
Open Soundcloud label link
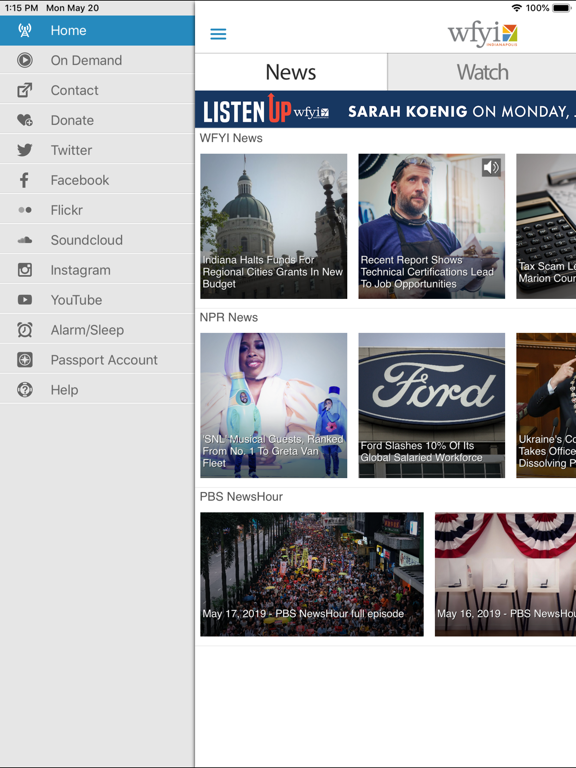click(x=87, y=240)
